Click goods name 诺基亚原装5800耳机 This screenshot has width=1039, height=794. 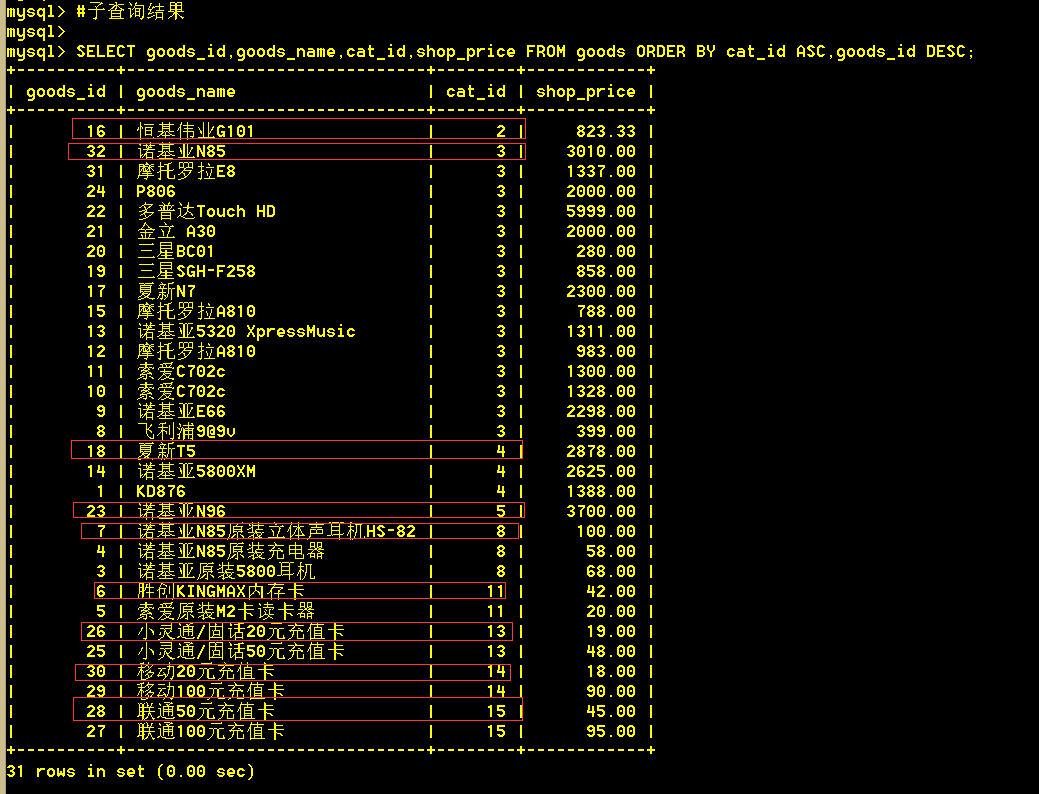point(226,571)
